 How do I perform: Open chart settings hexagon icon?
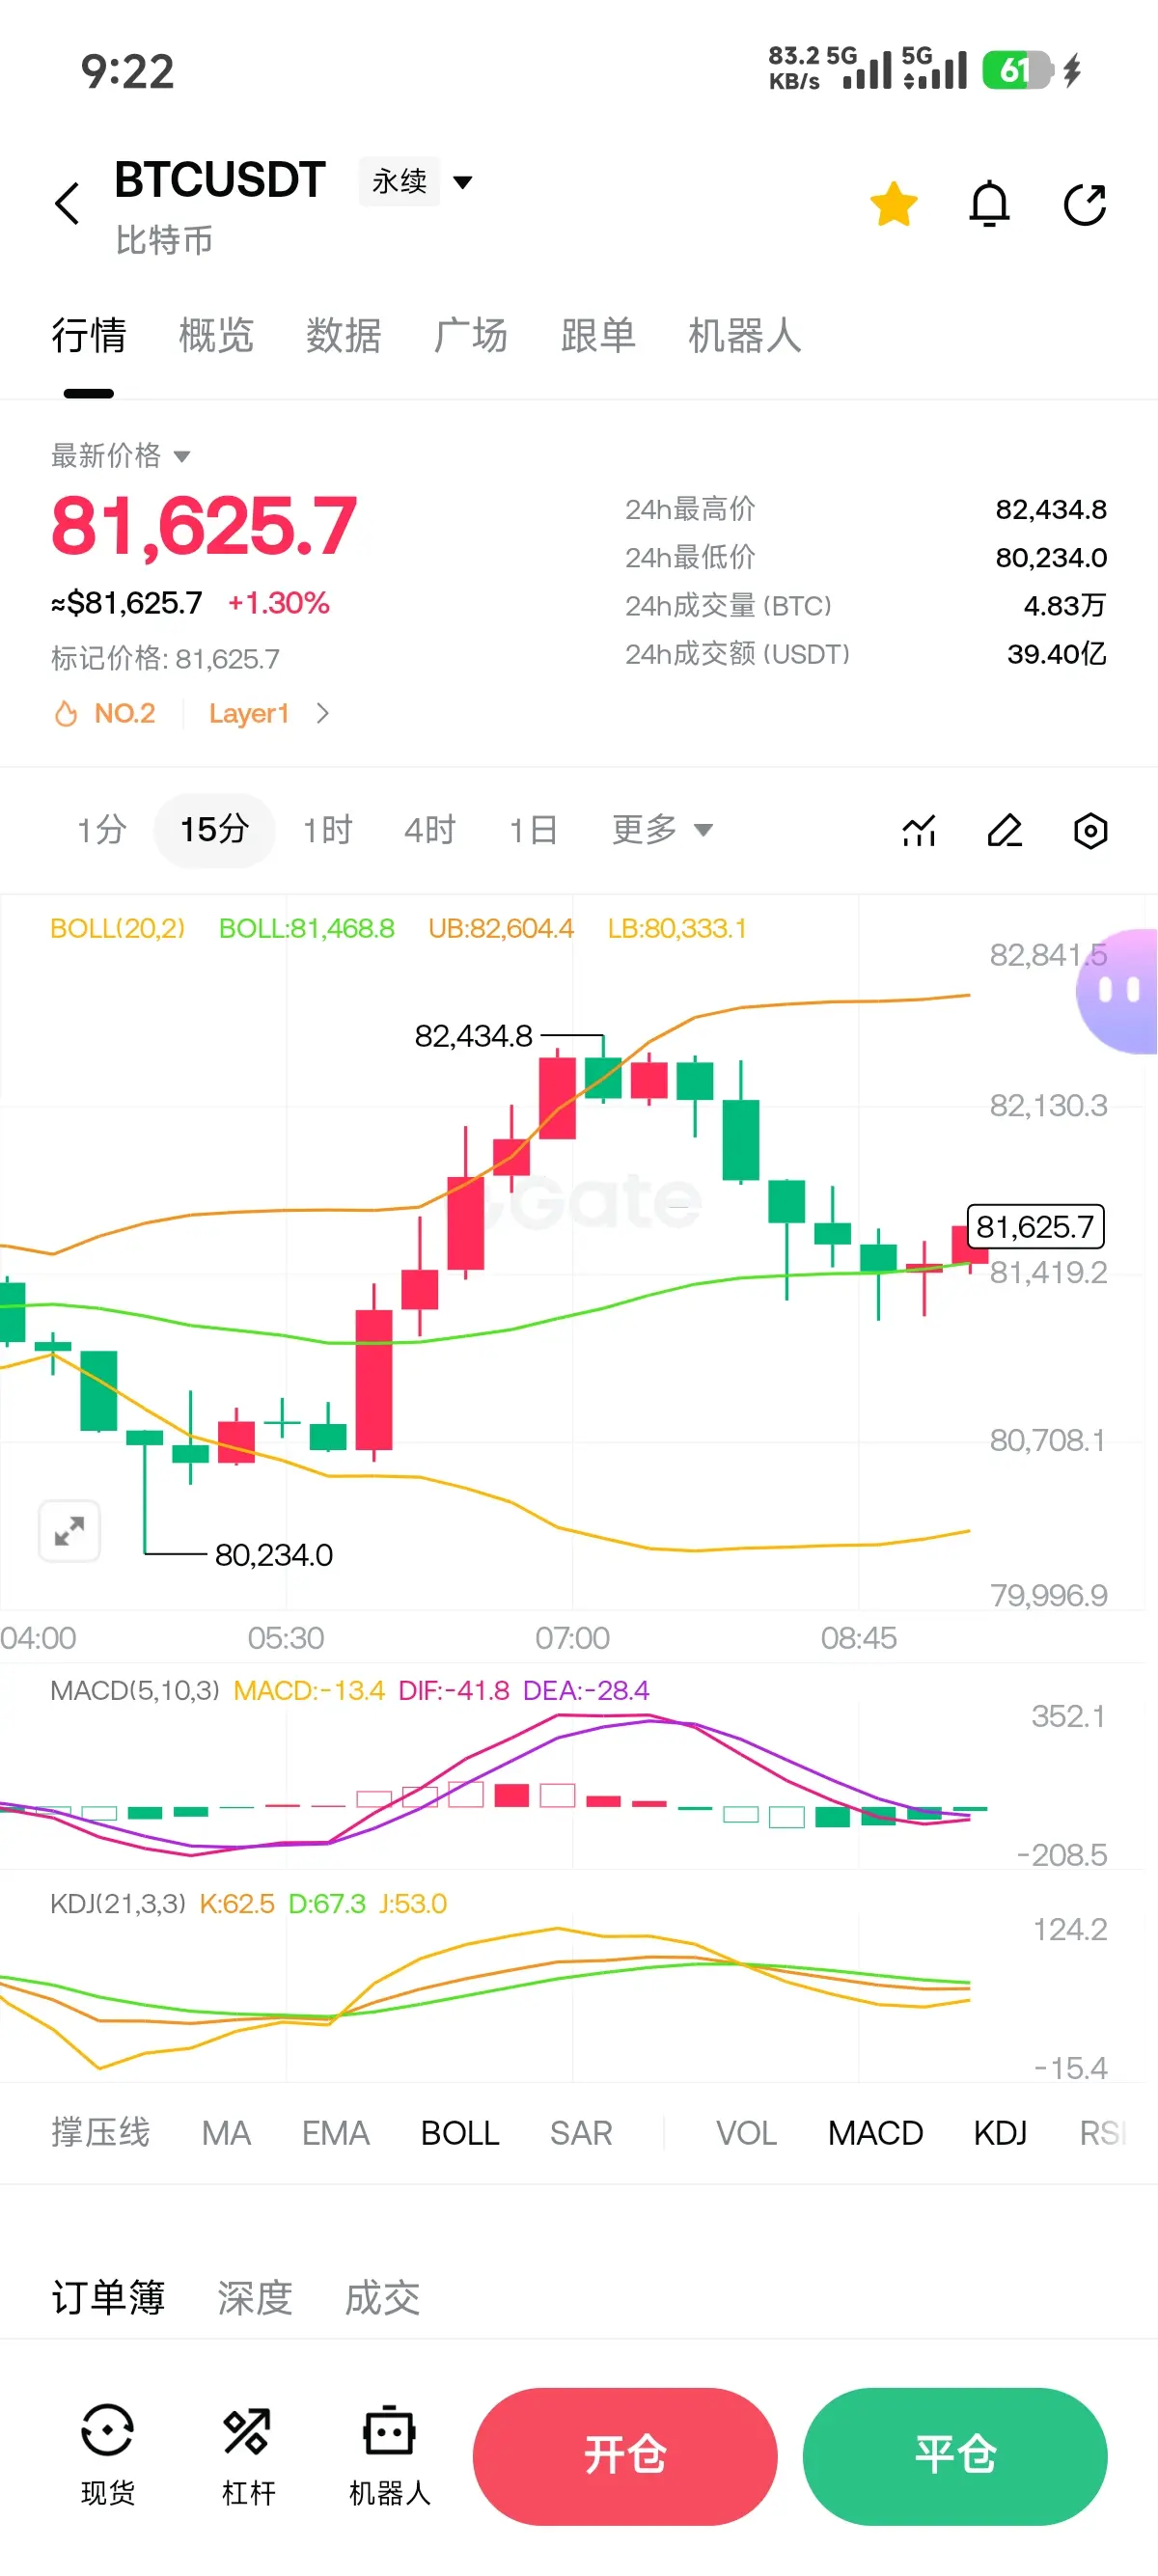pyautogui.click(x=1090, y=830)
